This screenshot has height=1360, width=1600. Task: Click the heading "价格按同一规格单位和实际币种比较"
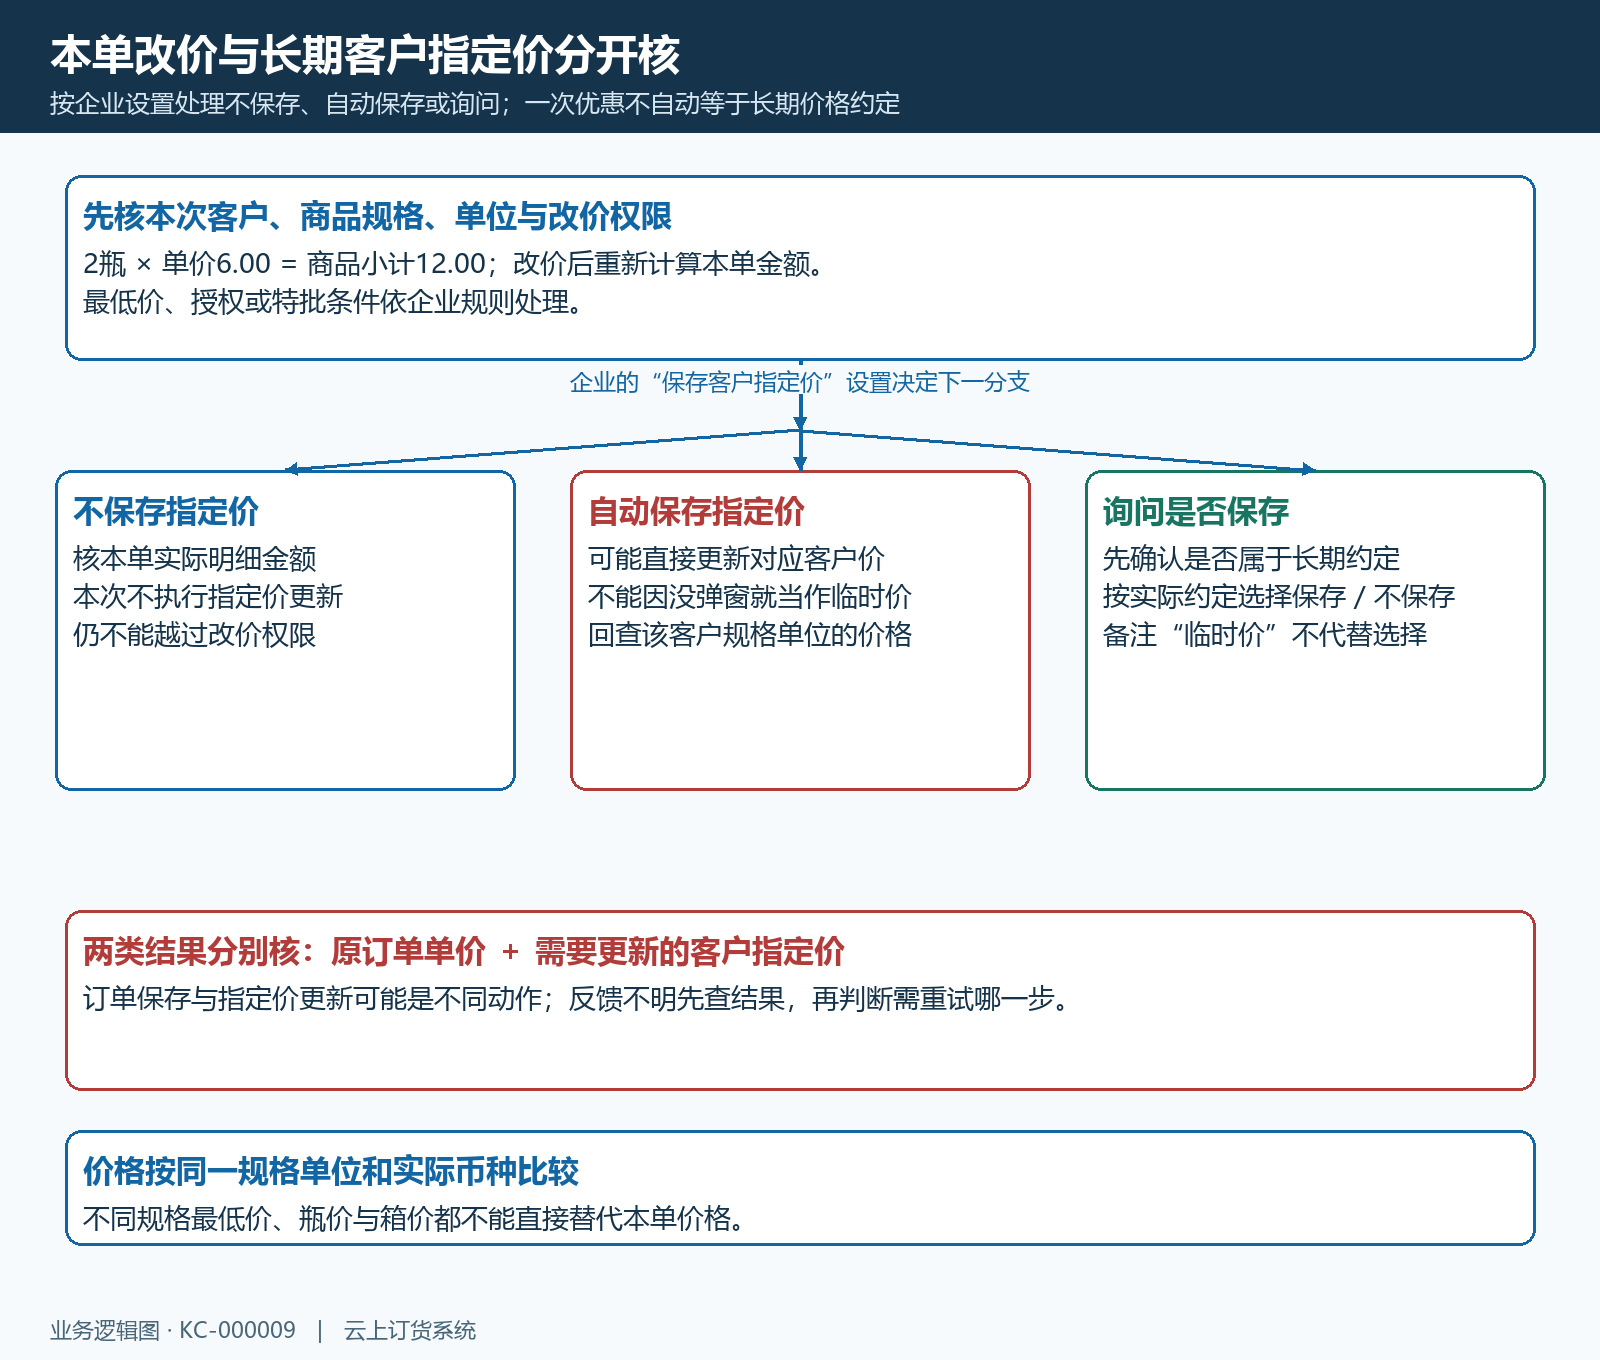(x=331, y=1172)
